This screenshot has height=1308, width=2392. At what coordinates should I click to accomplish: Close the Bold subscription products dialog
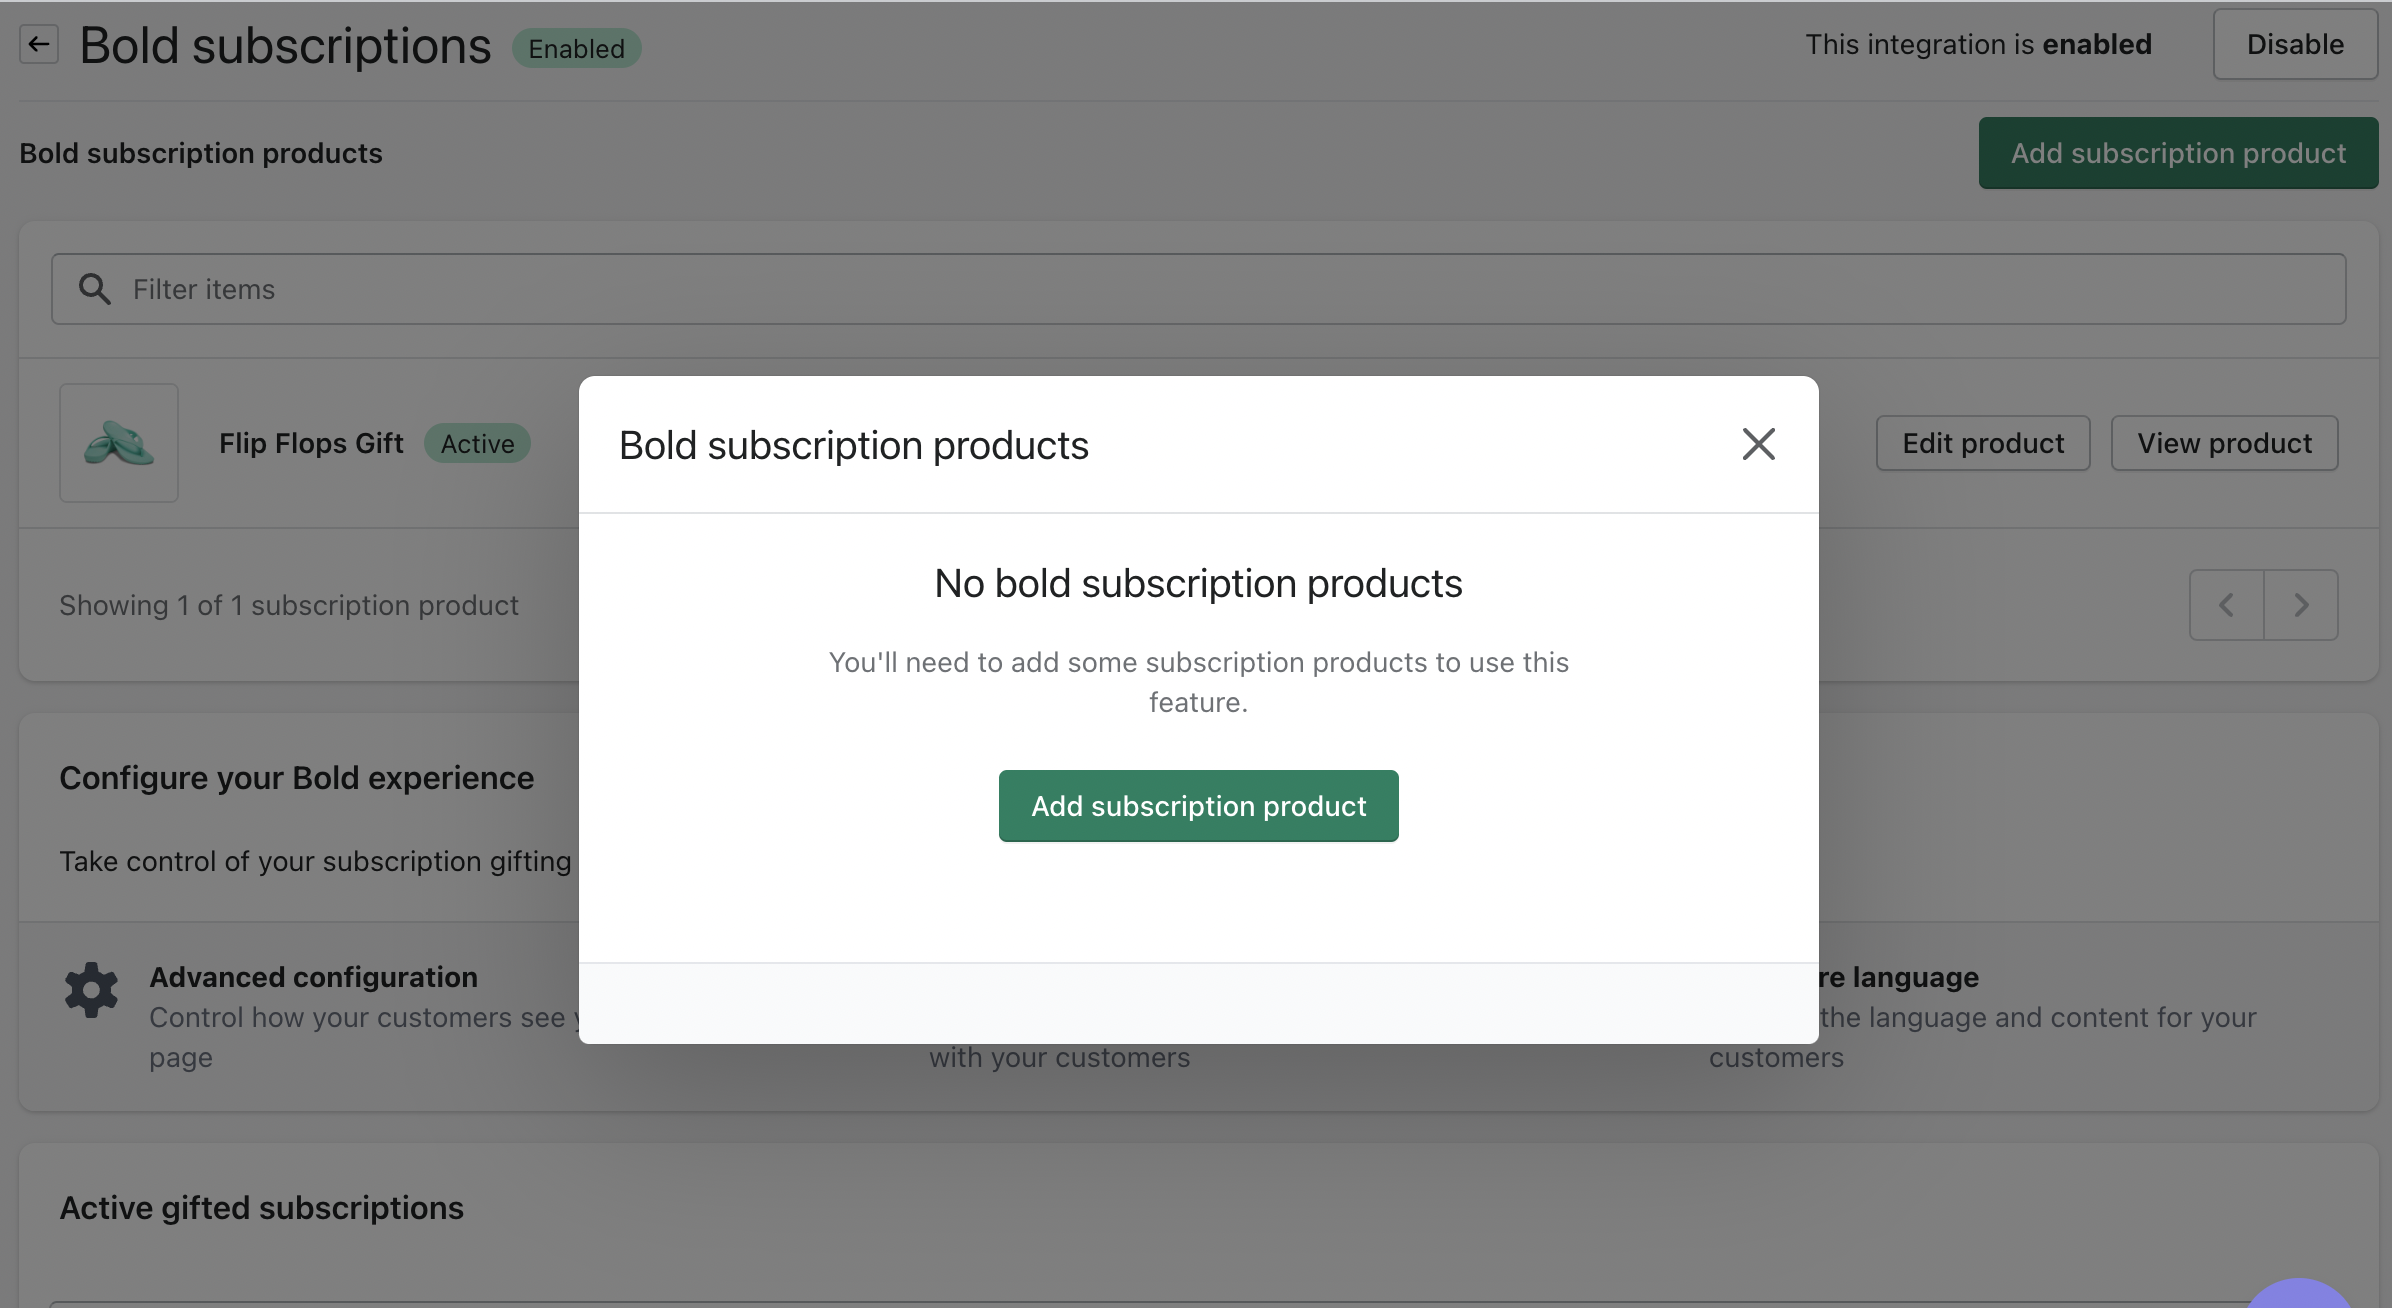point(1758,444)
